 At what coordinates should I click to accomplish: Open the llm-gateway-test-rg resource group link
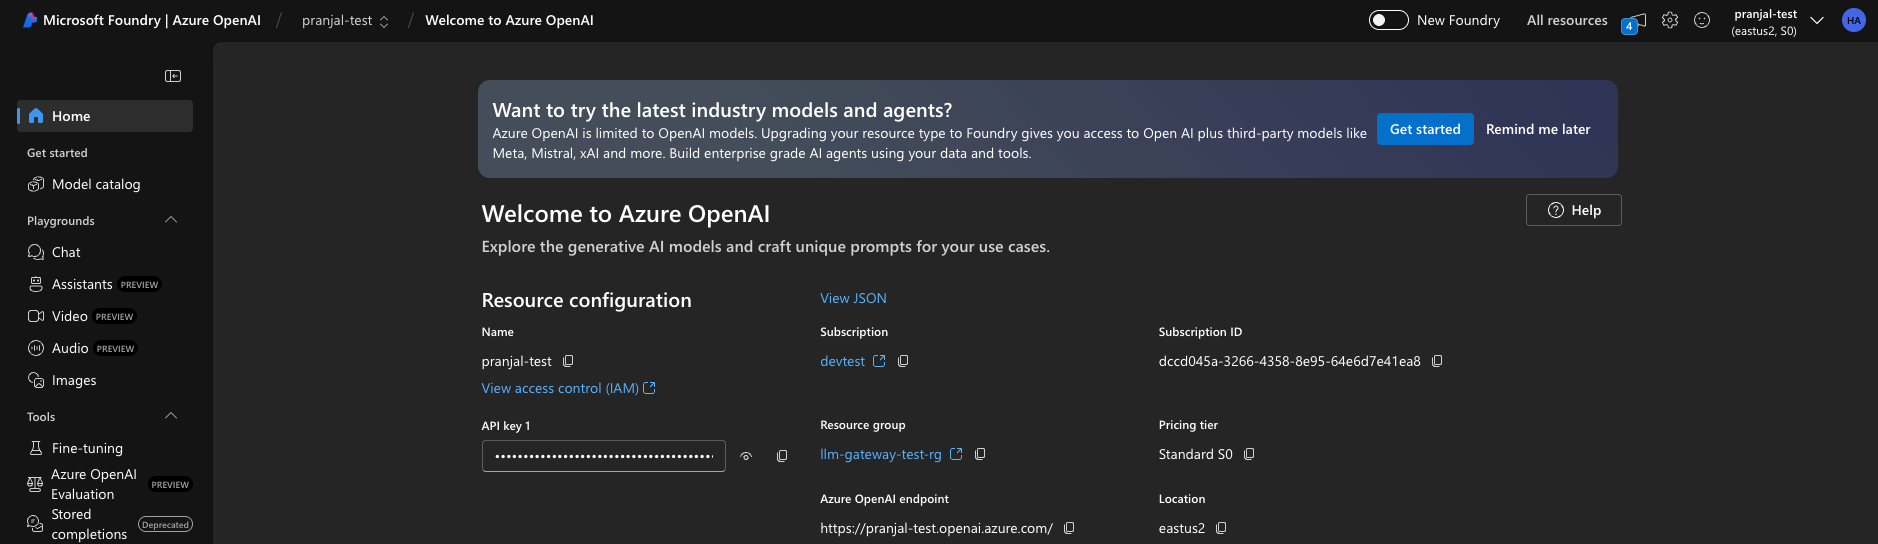(x=881, y=454)
